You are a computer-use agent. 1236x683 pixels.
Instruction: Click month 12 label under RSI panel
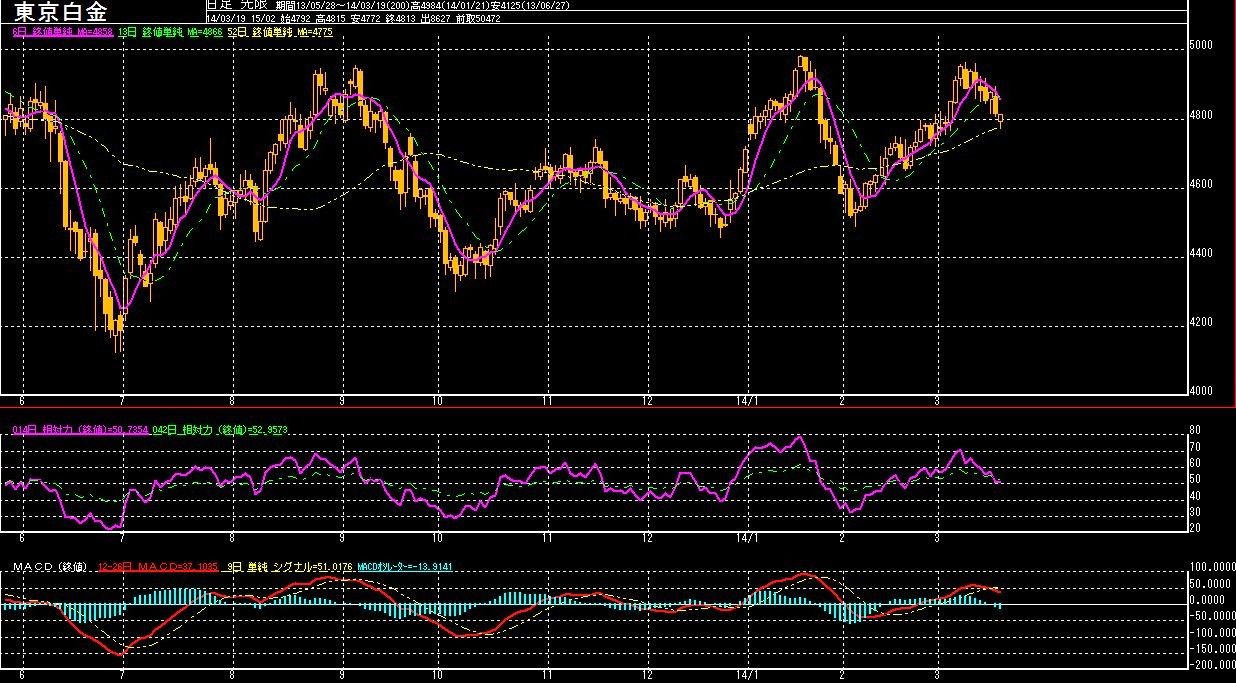click(648, 538)
